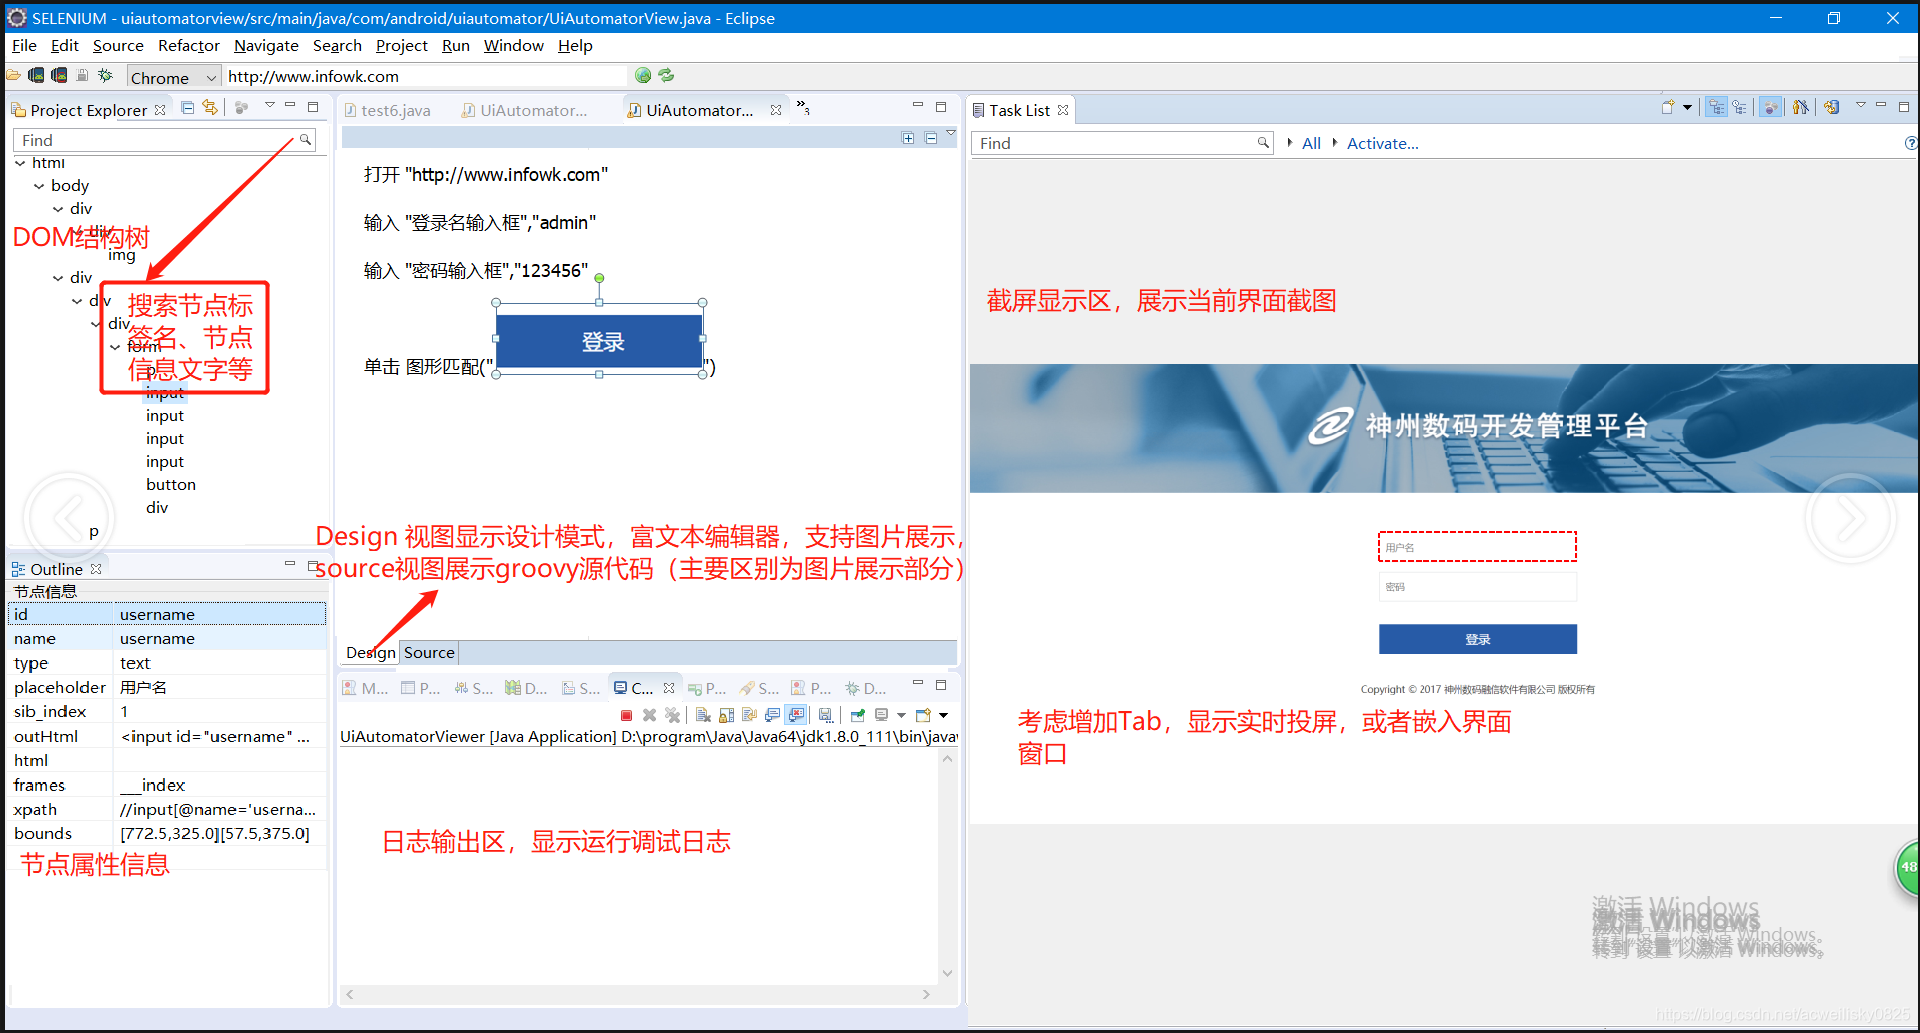
Task: Open the Open Console dropdown arrow
Action: (943, 715)
